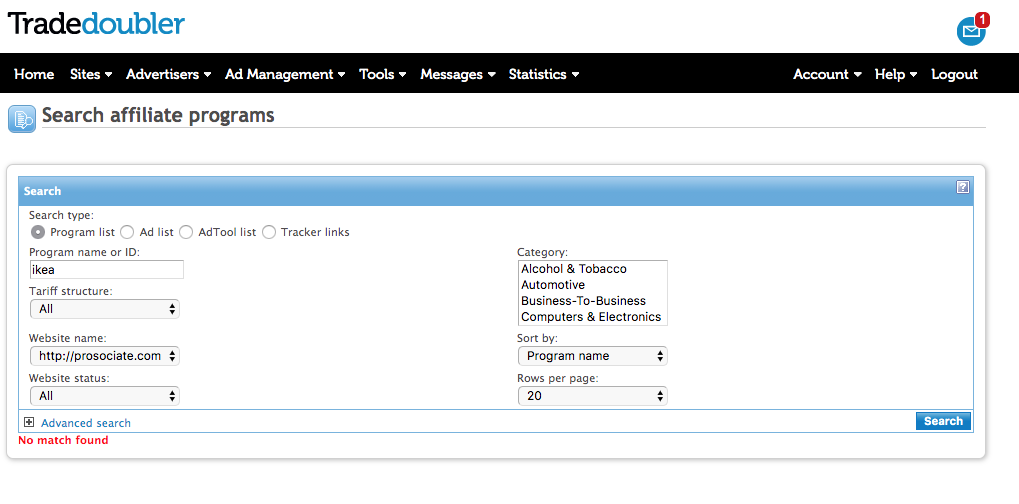Open the Sort by dropdown
This screenshot has height=504, width=1019.
592,356
